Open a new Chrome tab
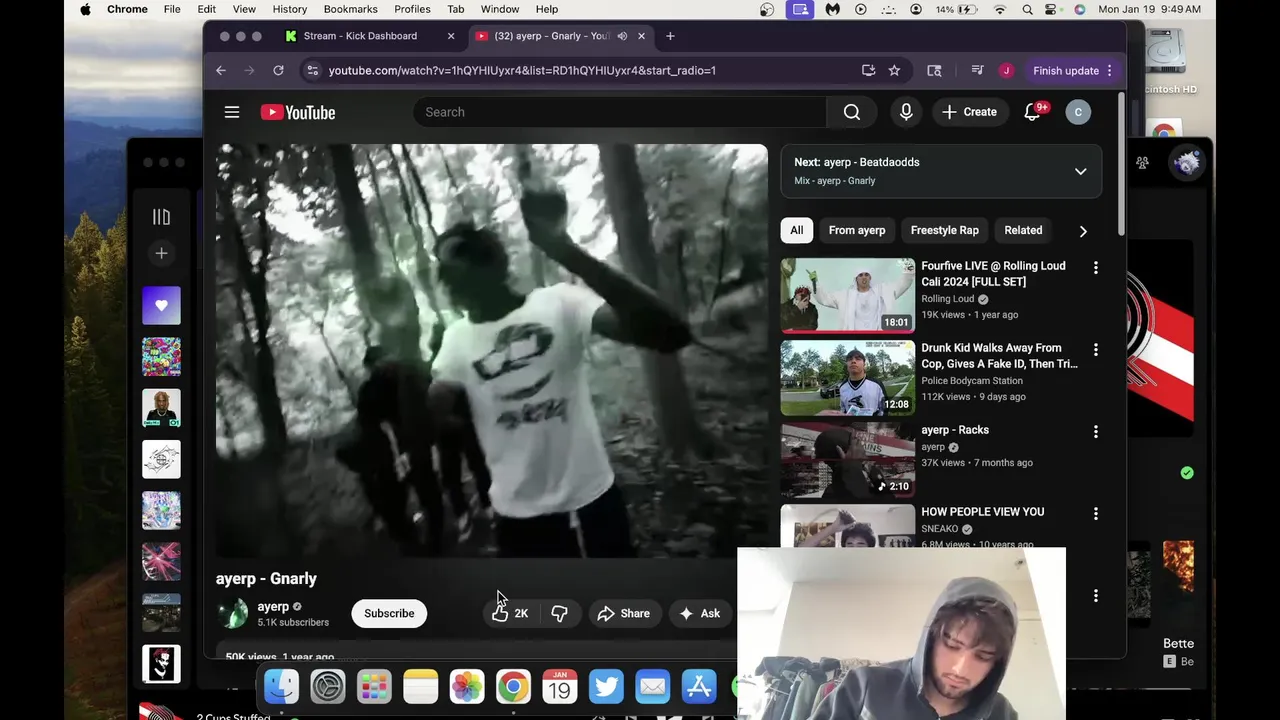The width and height of the screenshot is (1280, 720). (x=670, y=36)
